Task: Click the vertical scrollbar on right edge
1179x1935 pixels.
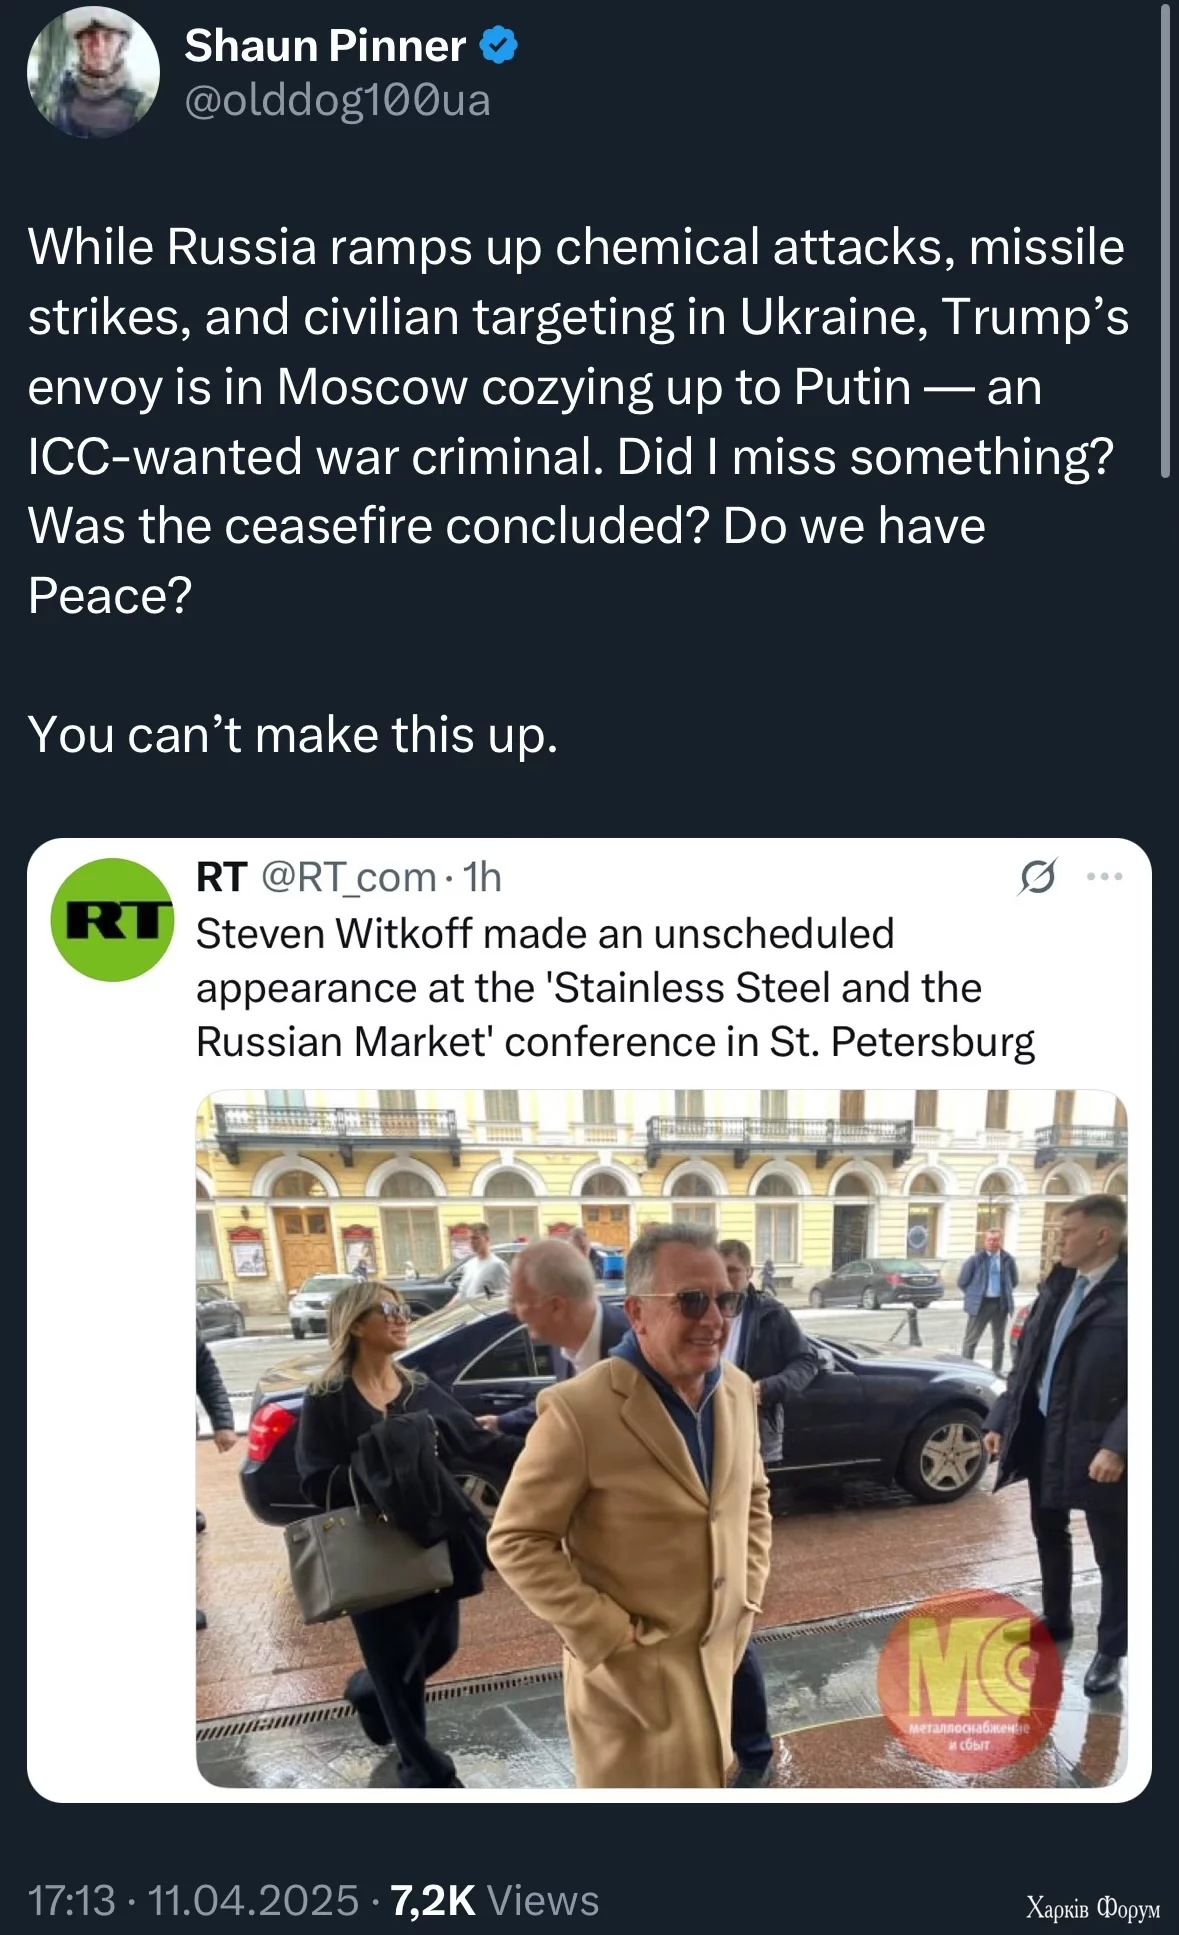Action: [1165, 240]
